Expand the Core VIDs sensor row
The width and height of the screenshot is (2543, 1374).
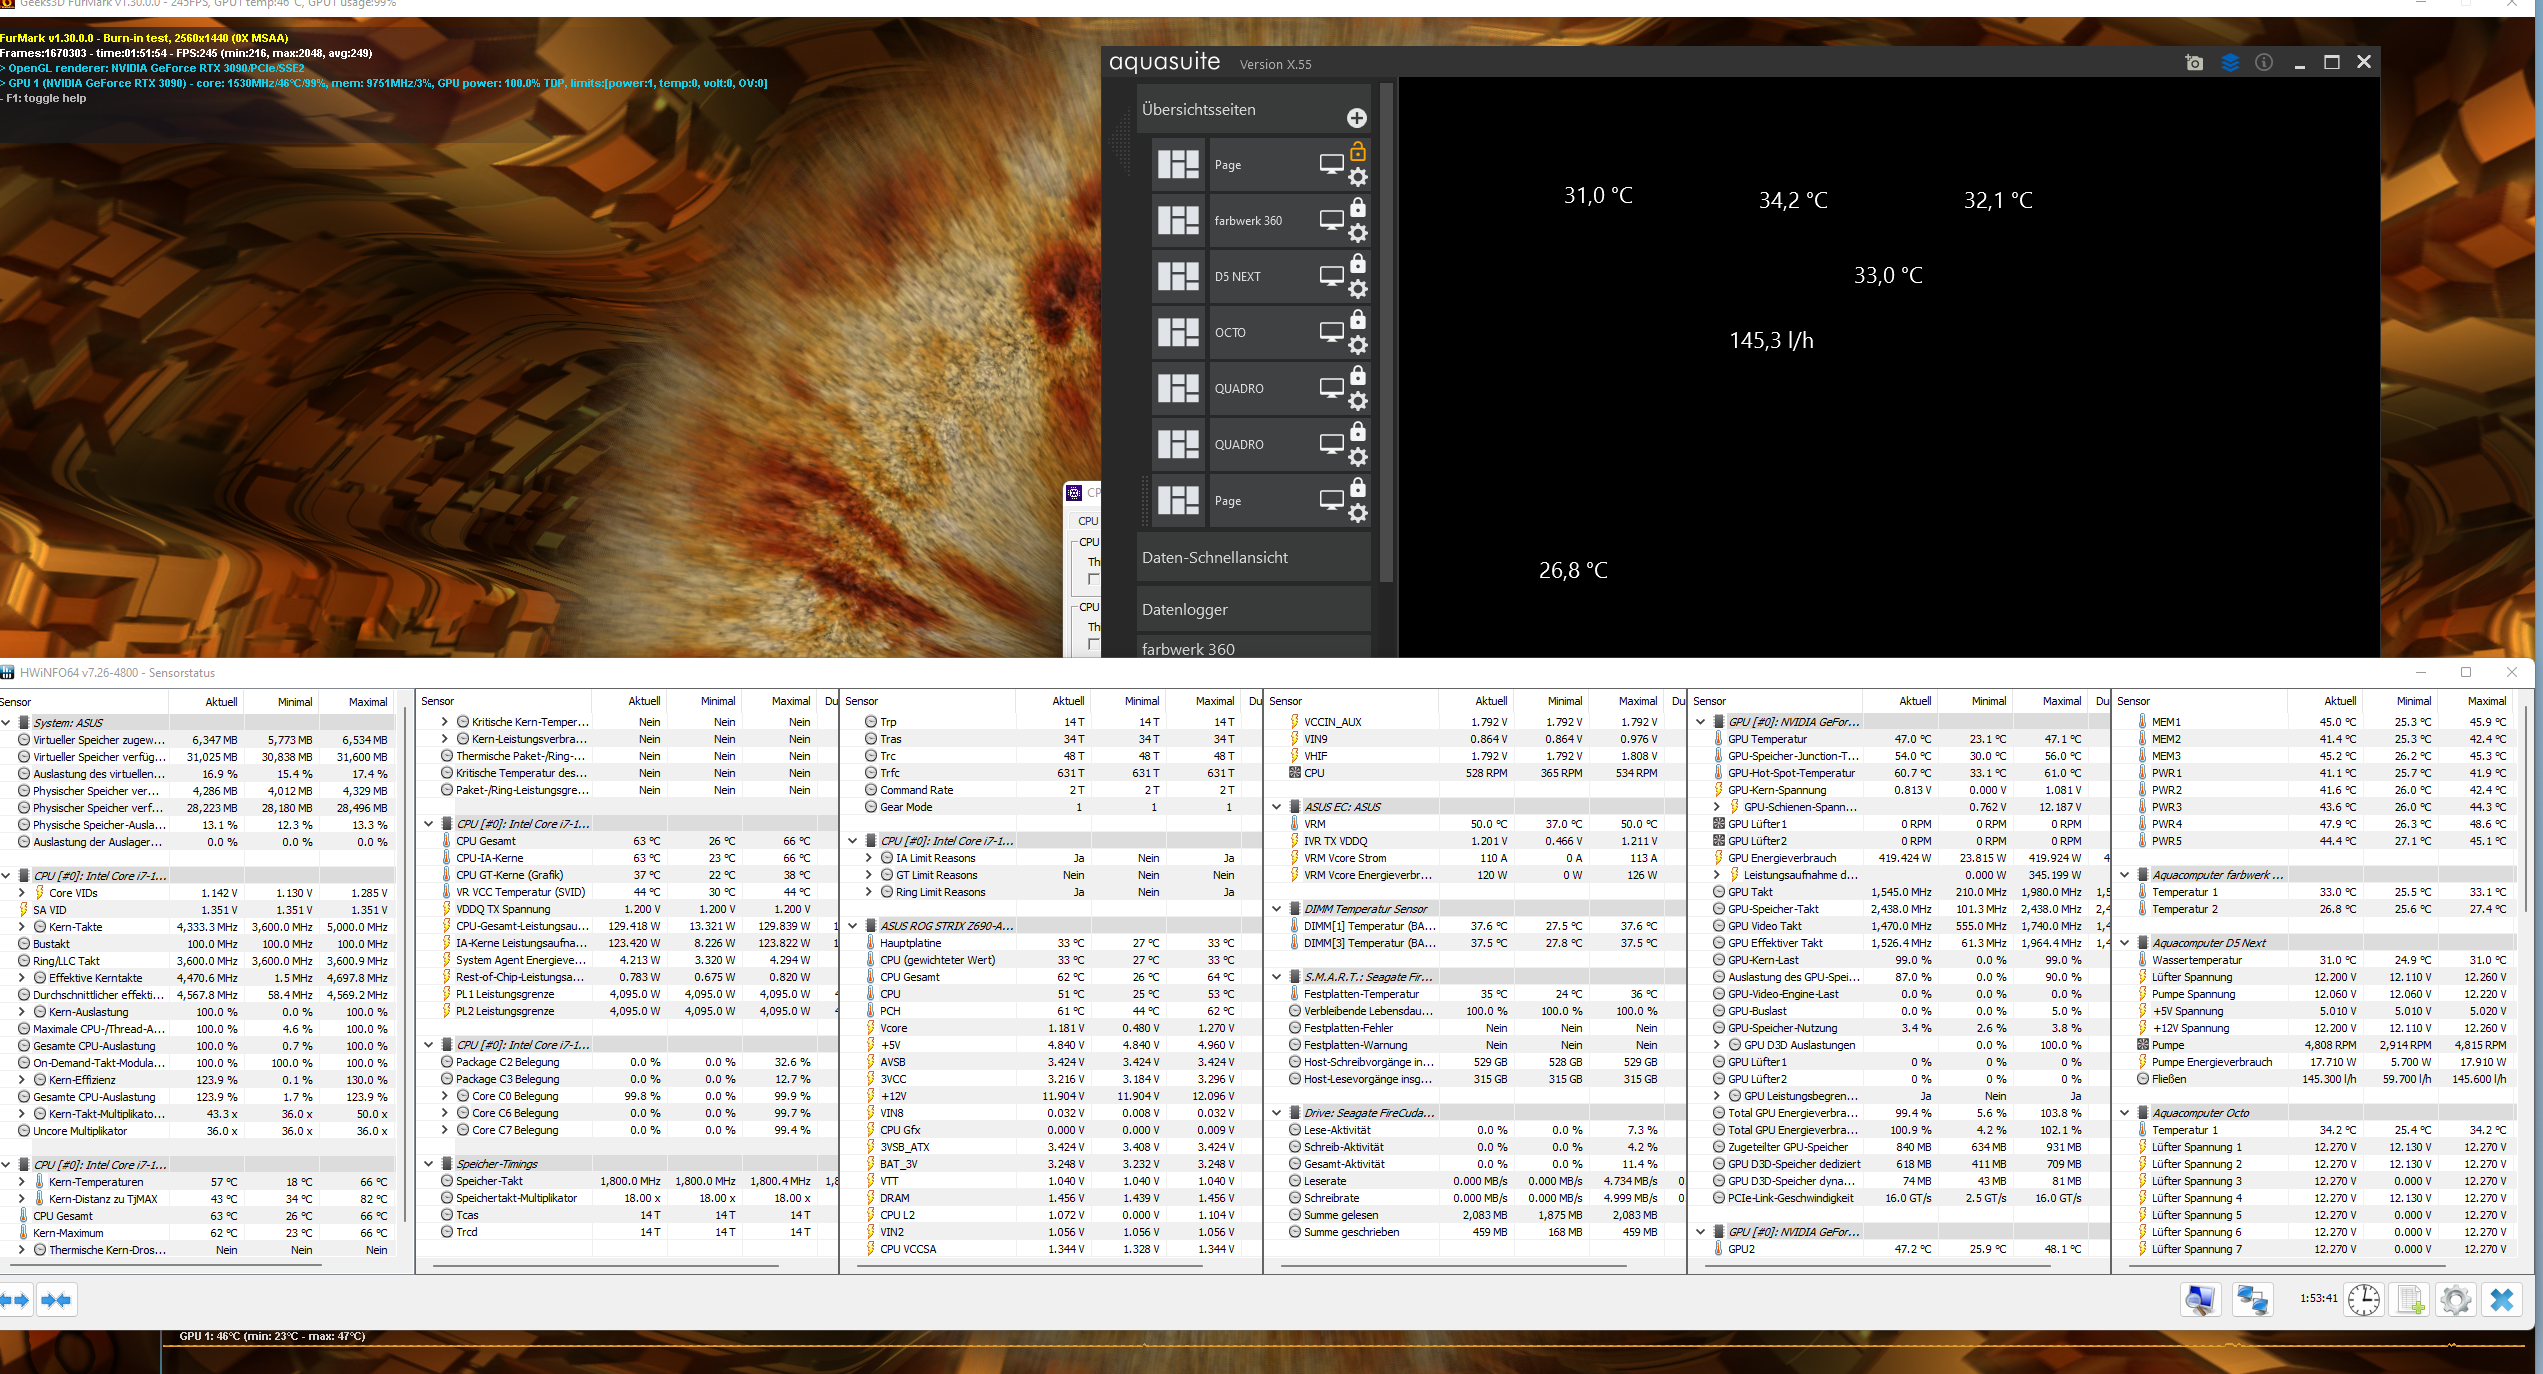coord(22,893)
